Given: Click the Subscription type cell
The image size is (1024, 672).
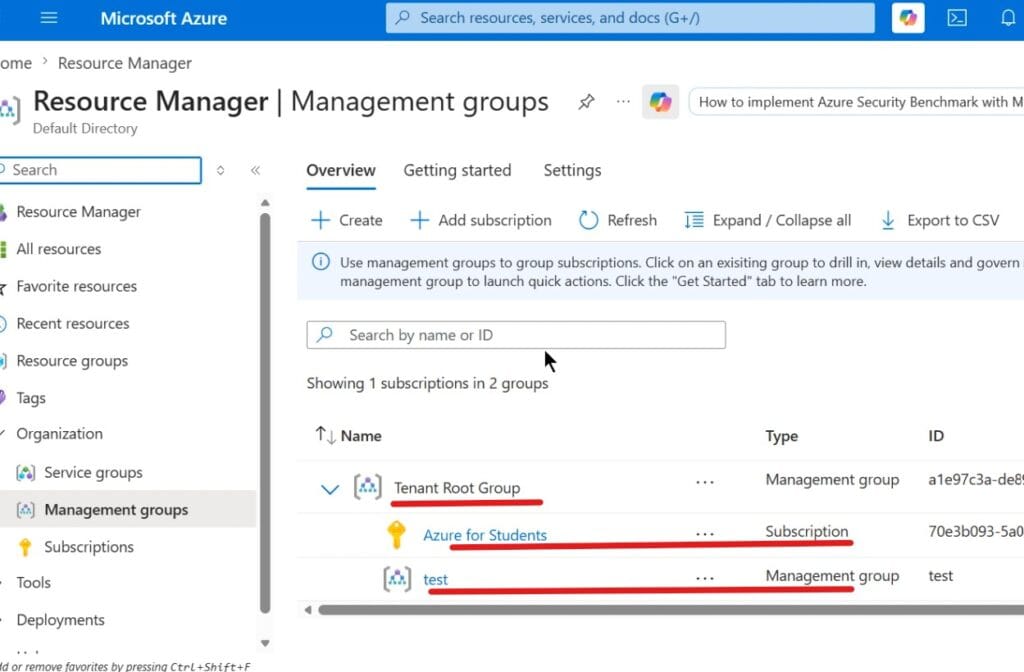Looking at the screenshot, I should tap(807, 532).
